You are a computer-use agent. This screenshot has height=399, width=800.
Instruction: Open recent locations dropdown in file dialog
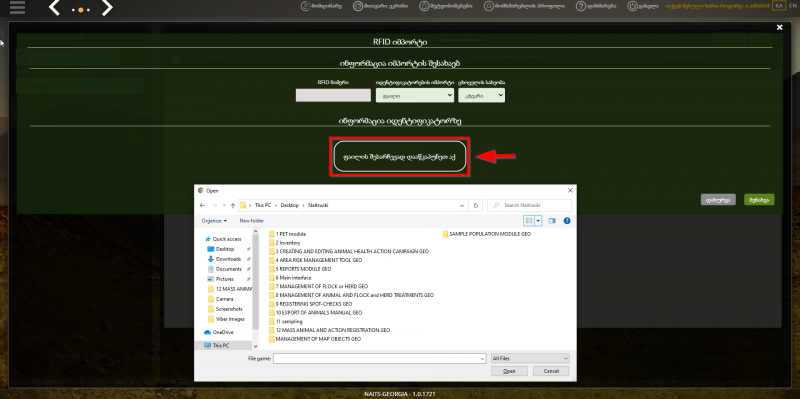[x=224, y=205]
